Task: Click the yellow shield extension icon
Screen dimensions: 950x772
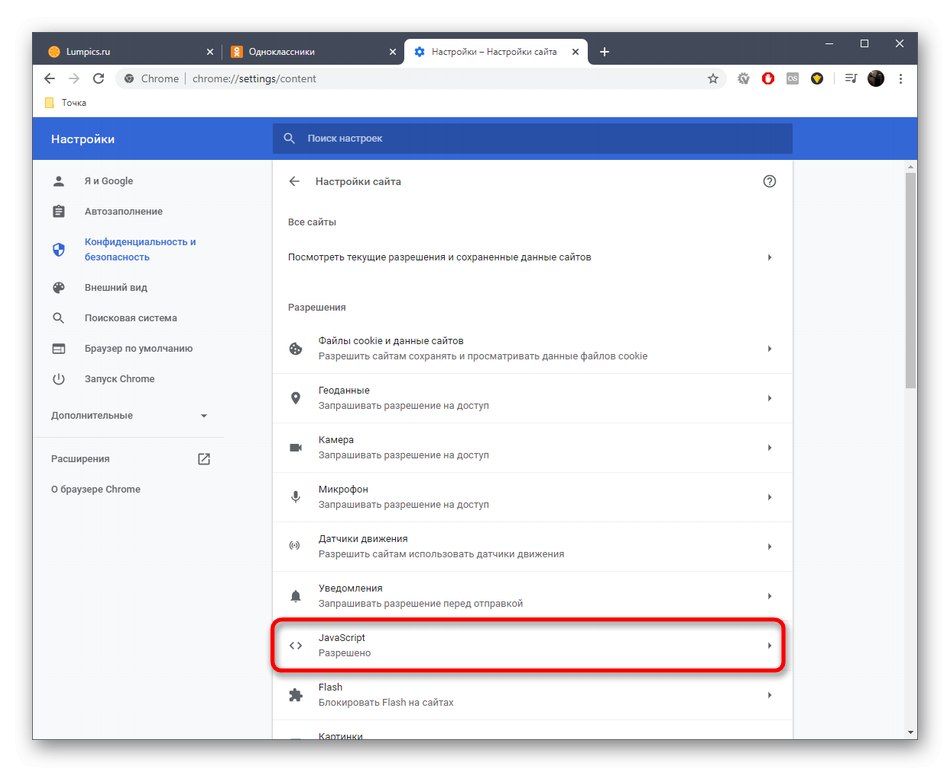Action: click(x=817, y=78)
